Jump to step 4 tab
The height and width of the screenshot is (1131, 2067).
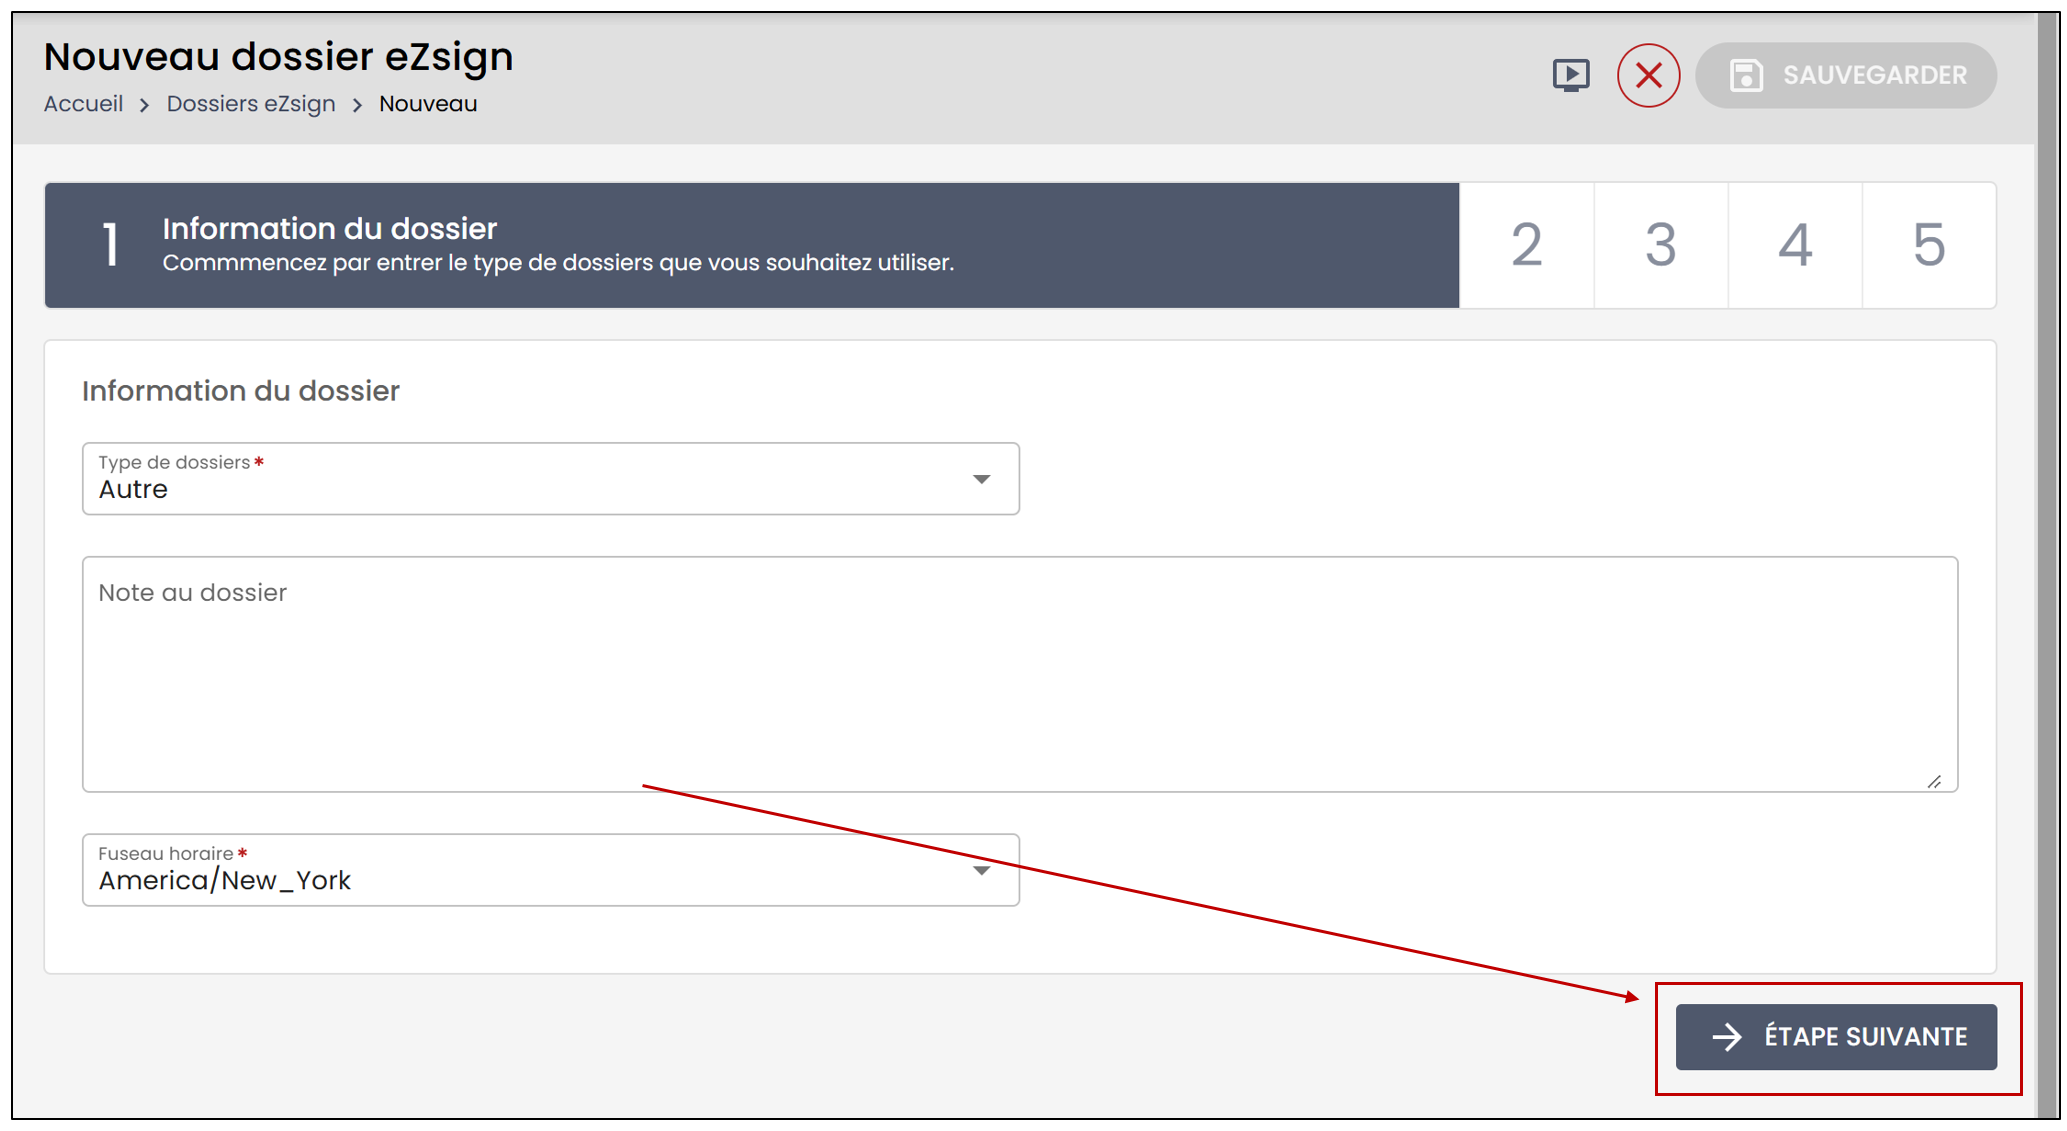tap(1794, 245)
